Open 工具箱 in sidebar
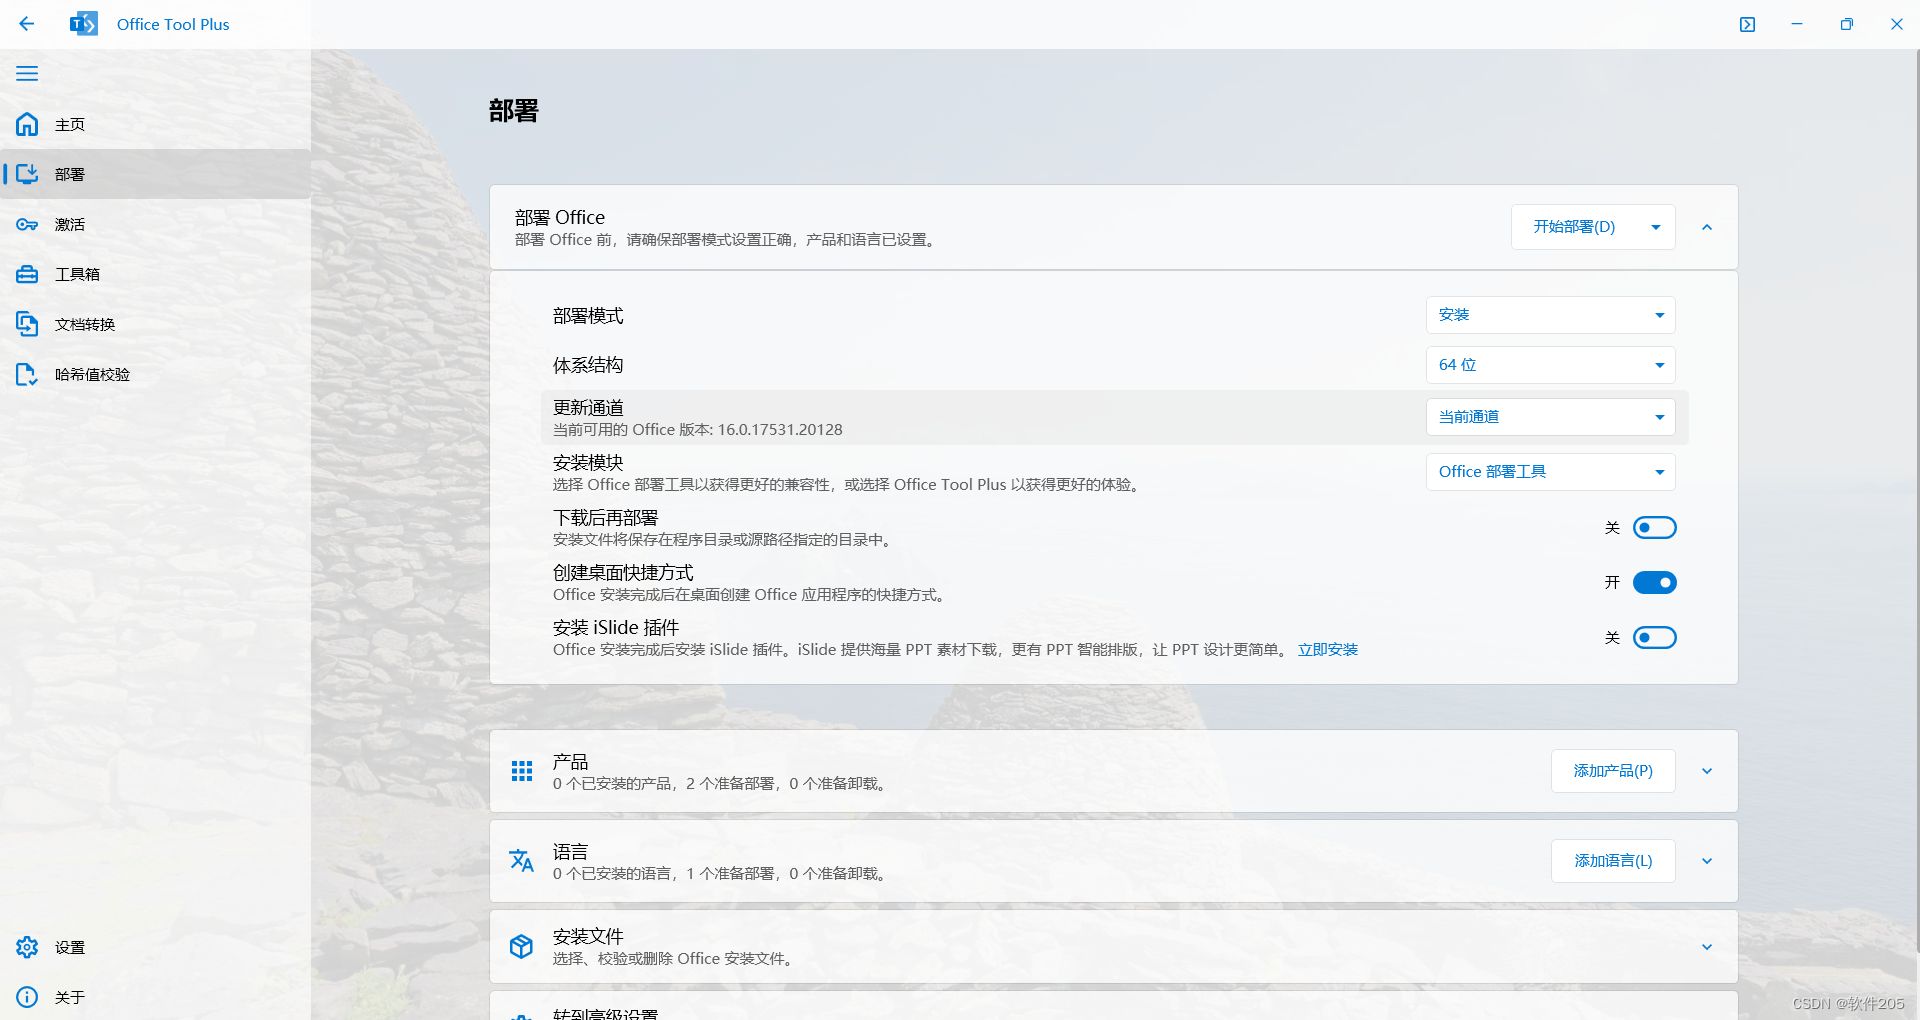 155,274
